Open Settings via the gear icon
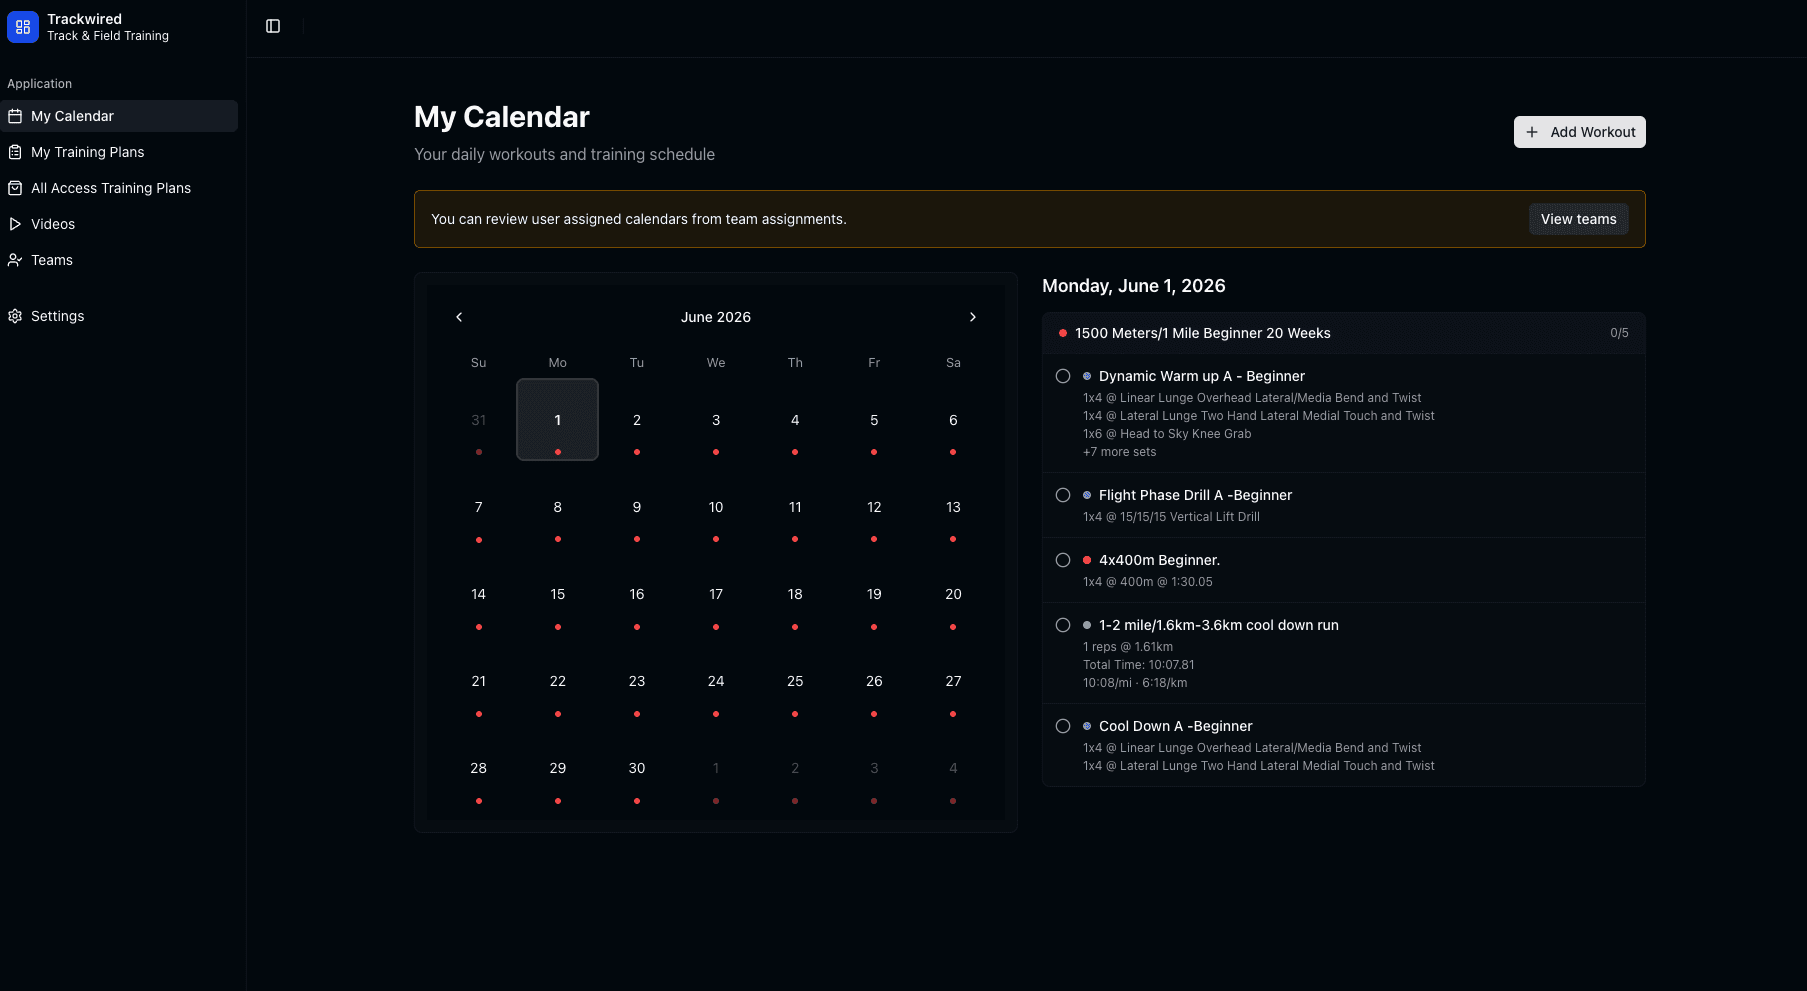 pyautogui.click(x=15, y=316)
